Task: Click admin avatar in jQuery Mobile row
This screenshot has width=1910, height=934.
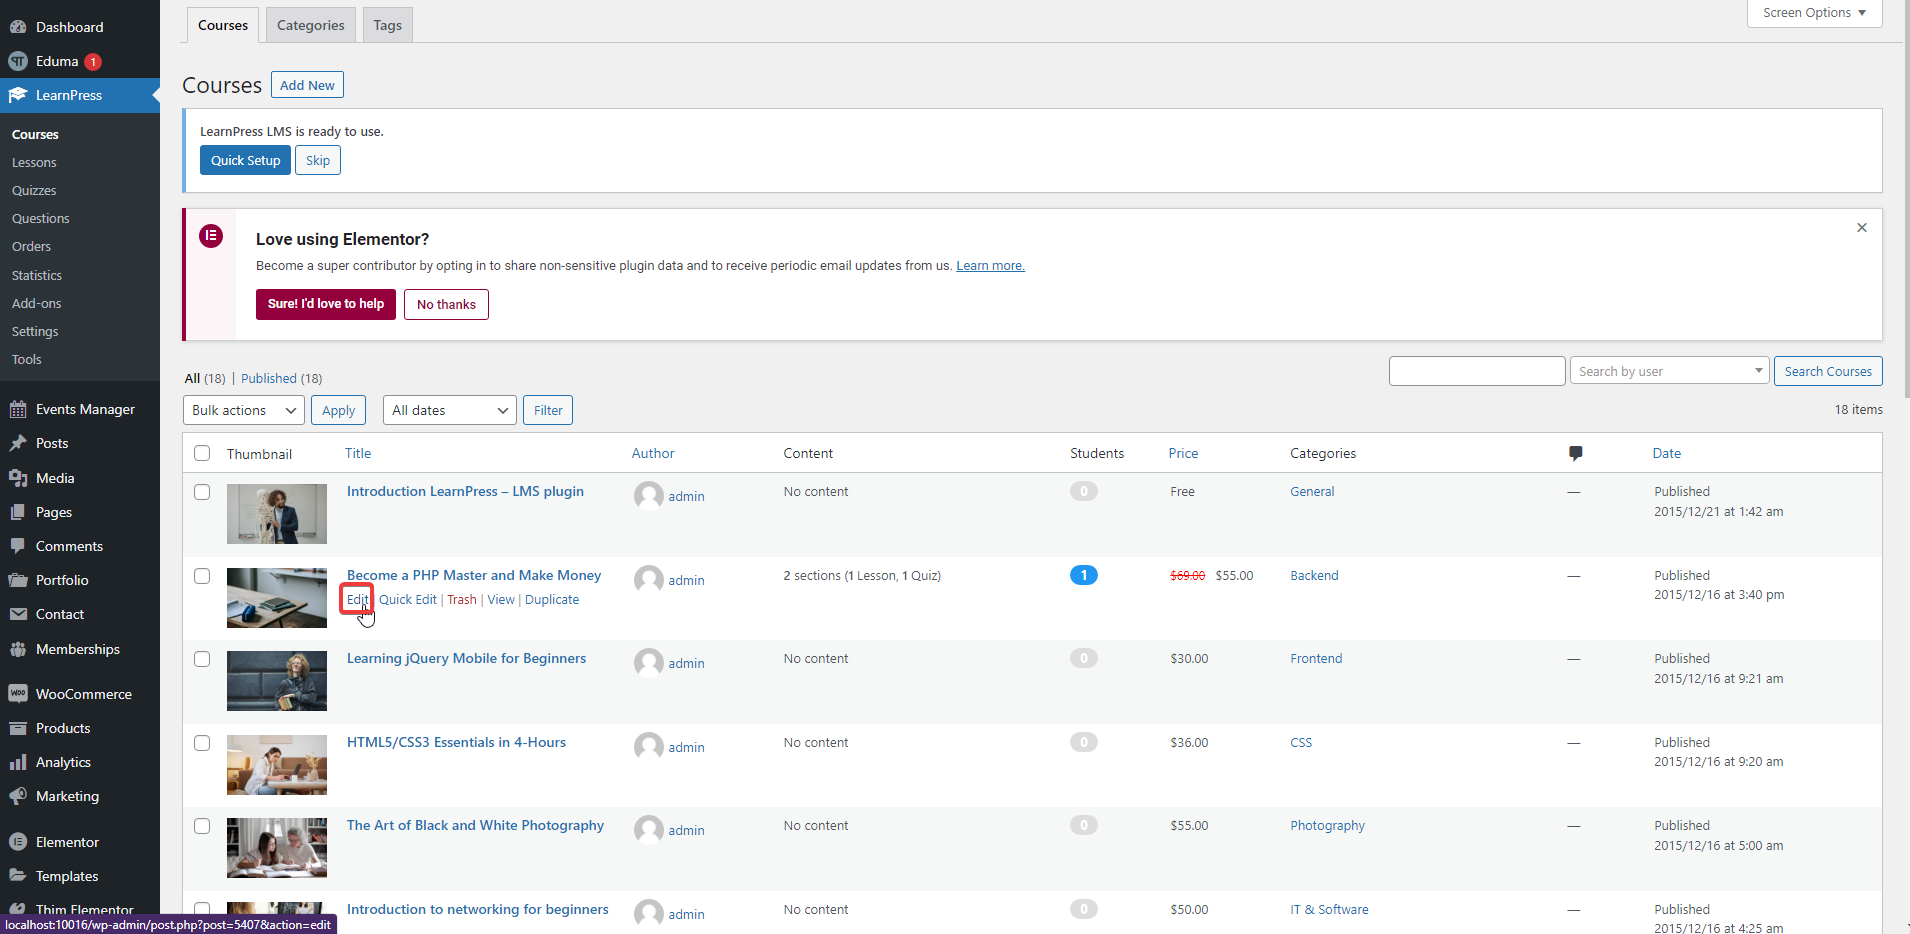Action: tap(649, 663)
